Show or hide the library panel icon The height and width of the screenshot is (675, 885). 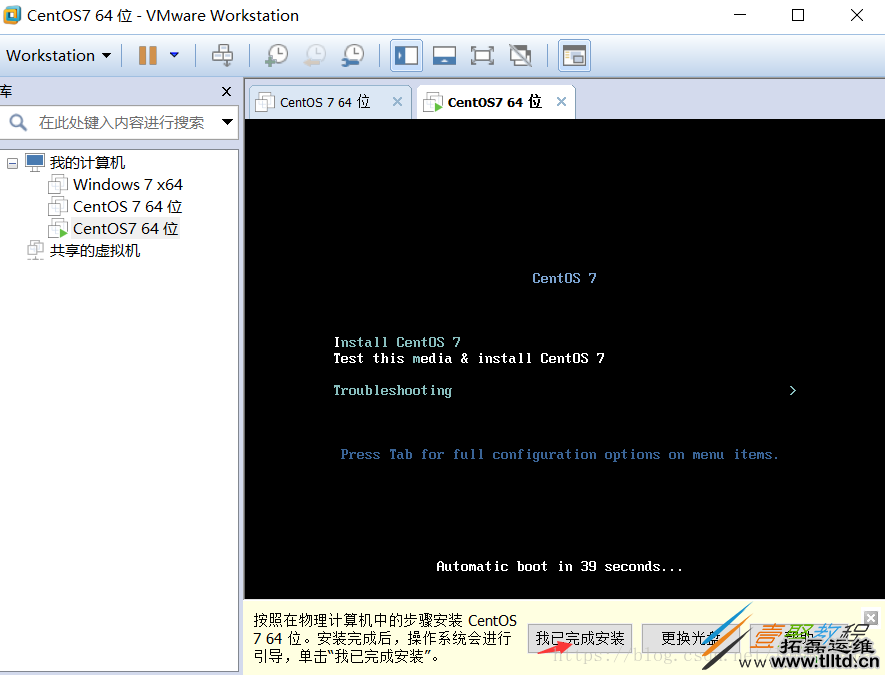click(406, 55)
